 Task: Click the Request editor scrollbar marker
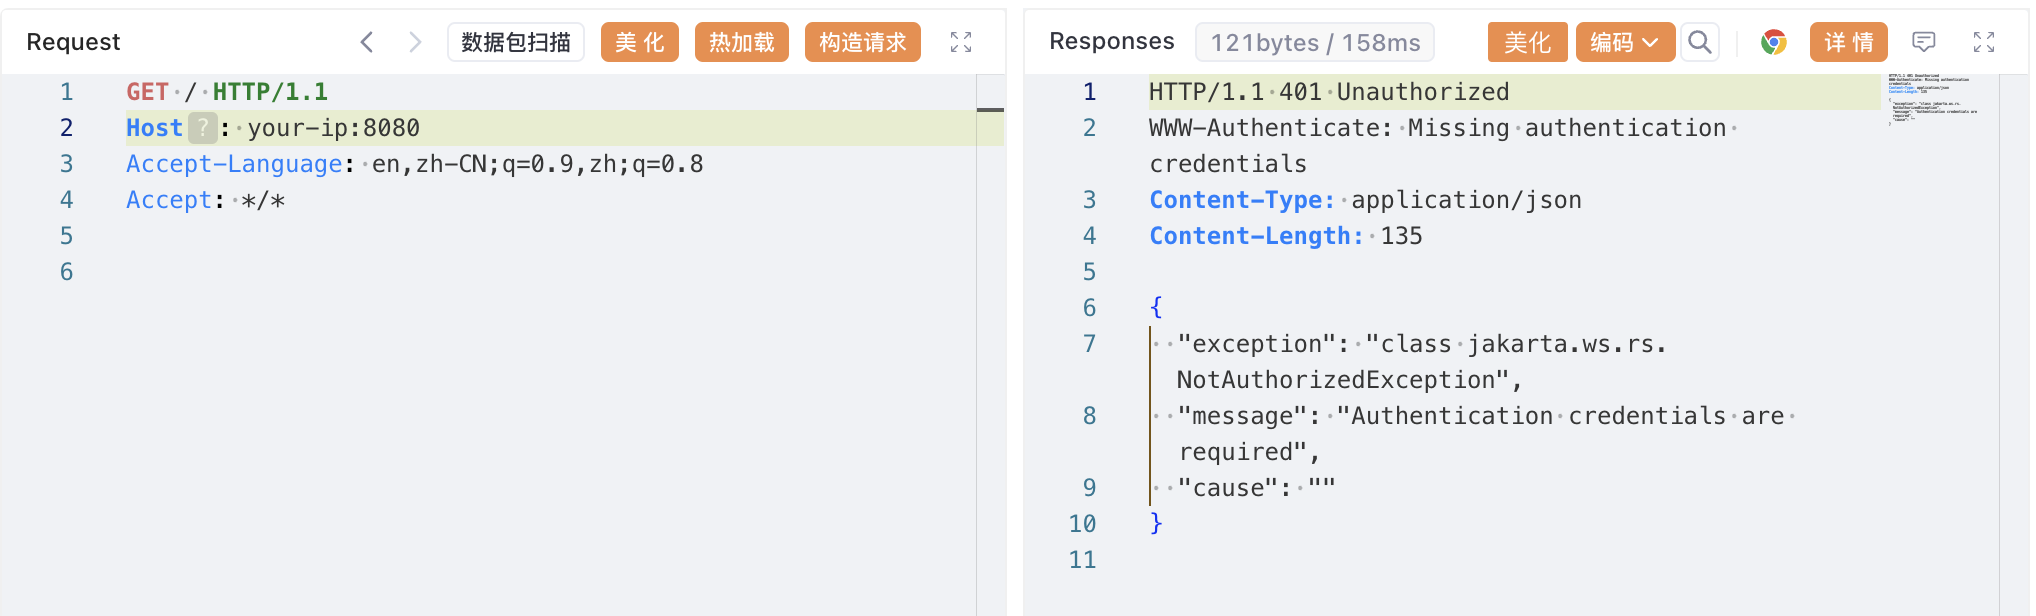coord(990,109)
